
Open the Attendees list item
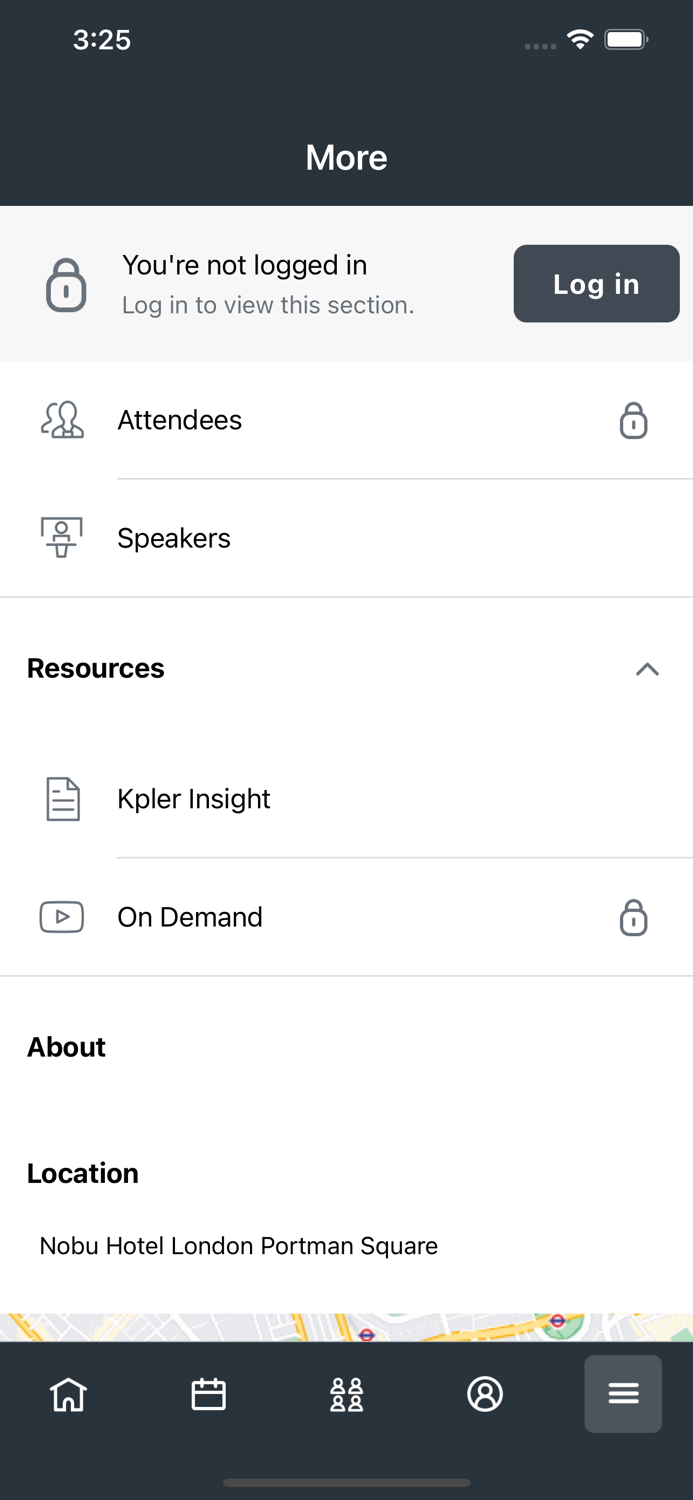pyautogui.click(x=180, y=420)
